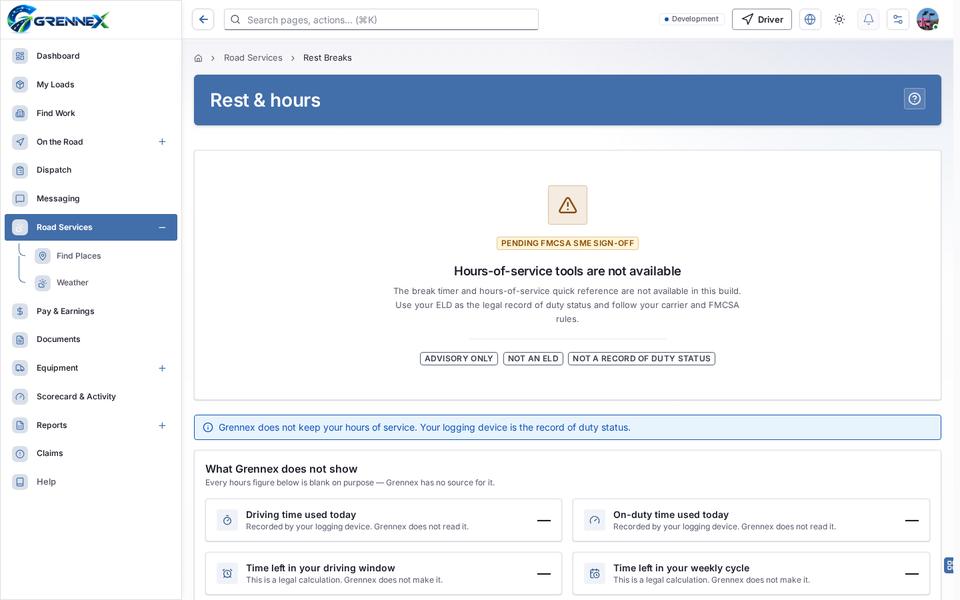
Task: Open the notifications bell
Action: click(x=868, y=20)
